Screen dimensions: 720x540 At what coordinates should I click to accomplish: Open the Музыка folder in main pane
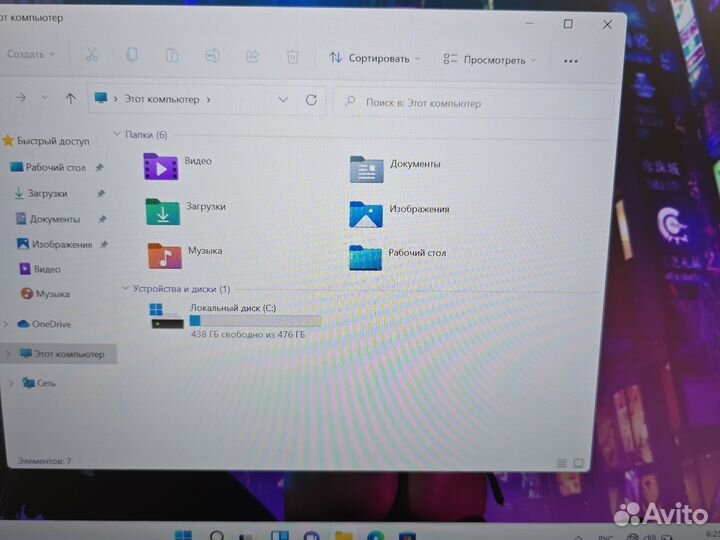(x=164, y=255)
